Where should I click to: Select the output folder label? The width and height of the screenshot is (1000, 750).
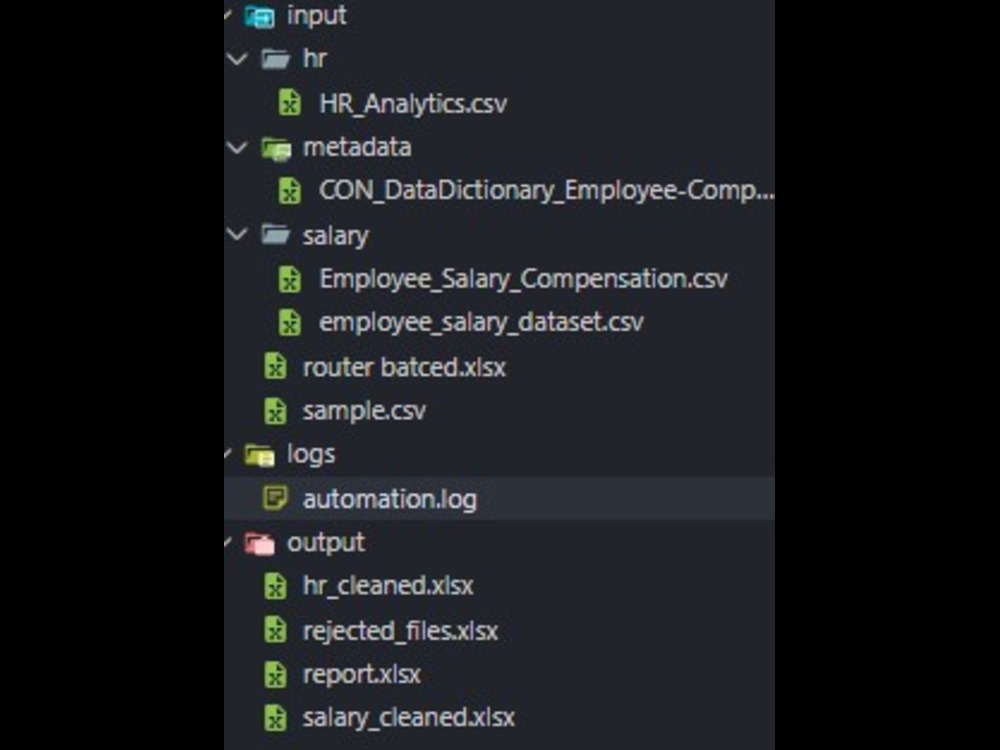pyautogui.click(x=326, y=543)
